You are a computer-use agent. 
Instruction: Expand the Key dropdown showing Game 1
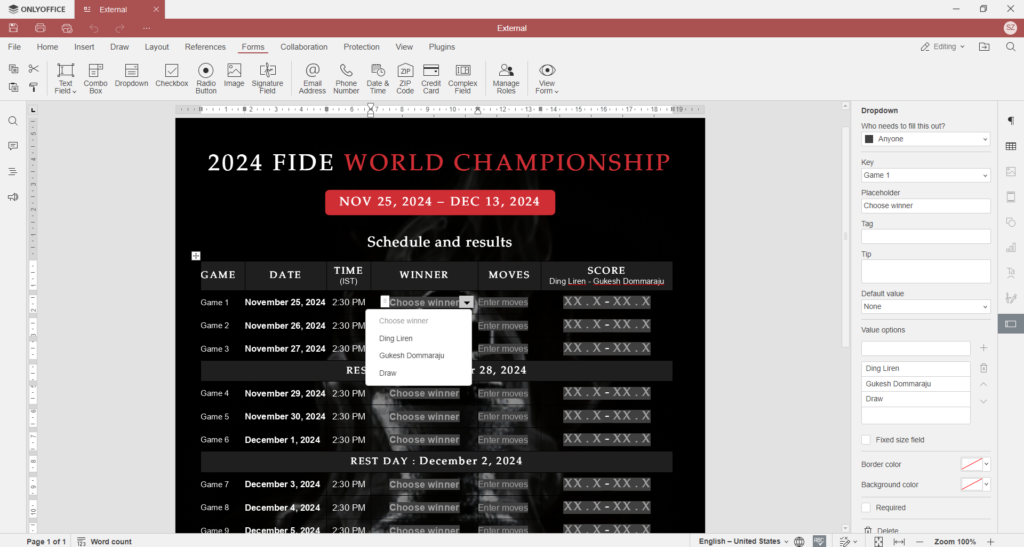925,175
